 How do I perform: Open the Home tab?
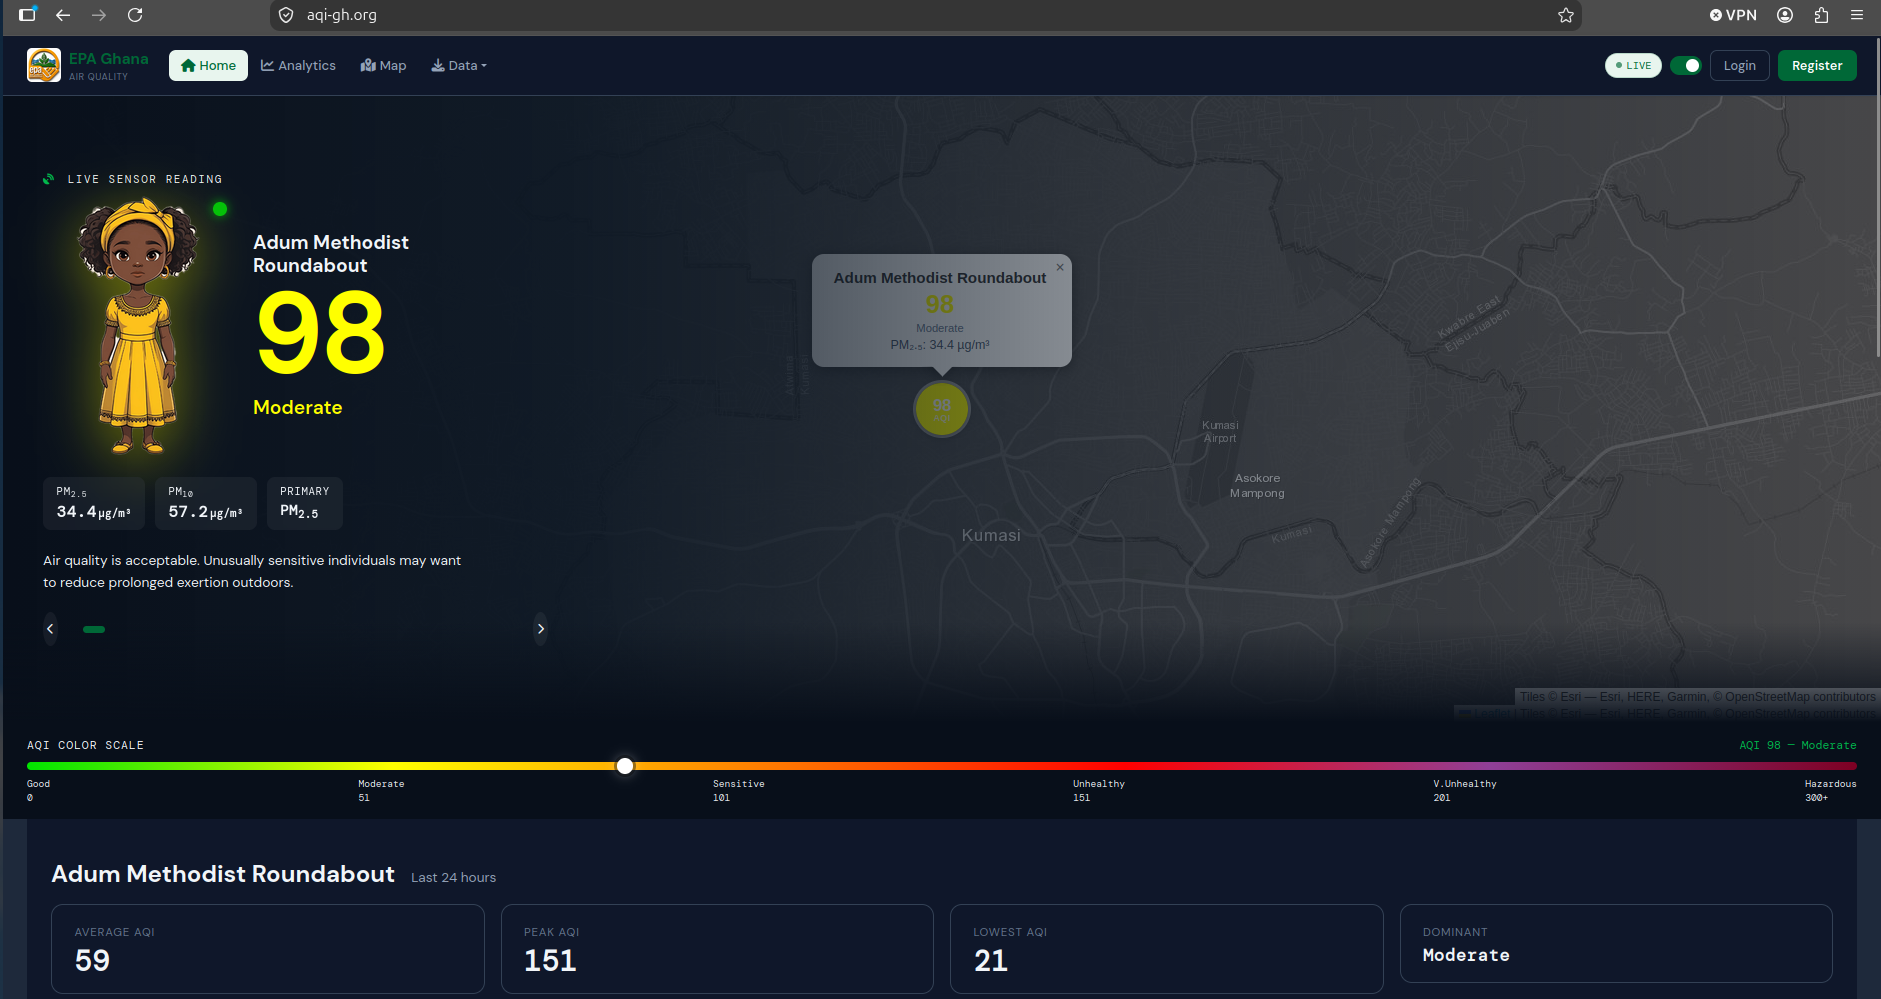pyautogui.click(x=208, y=66)
